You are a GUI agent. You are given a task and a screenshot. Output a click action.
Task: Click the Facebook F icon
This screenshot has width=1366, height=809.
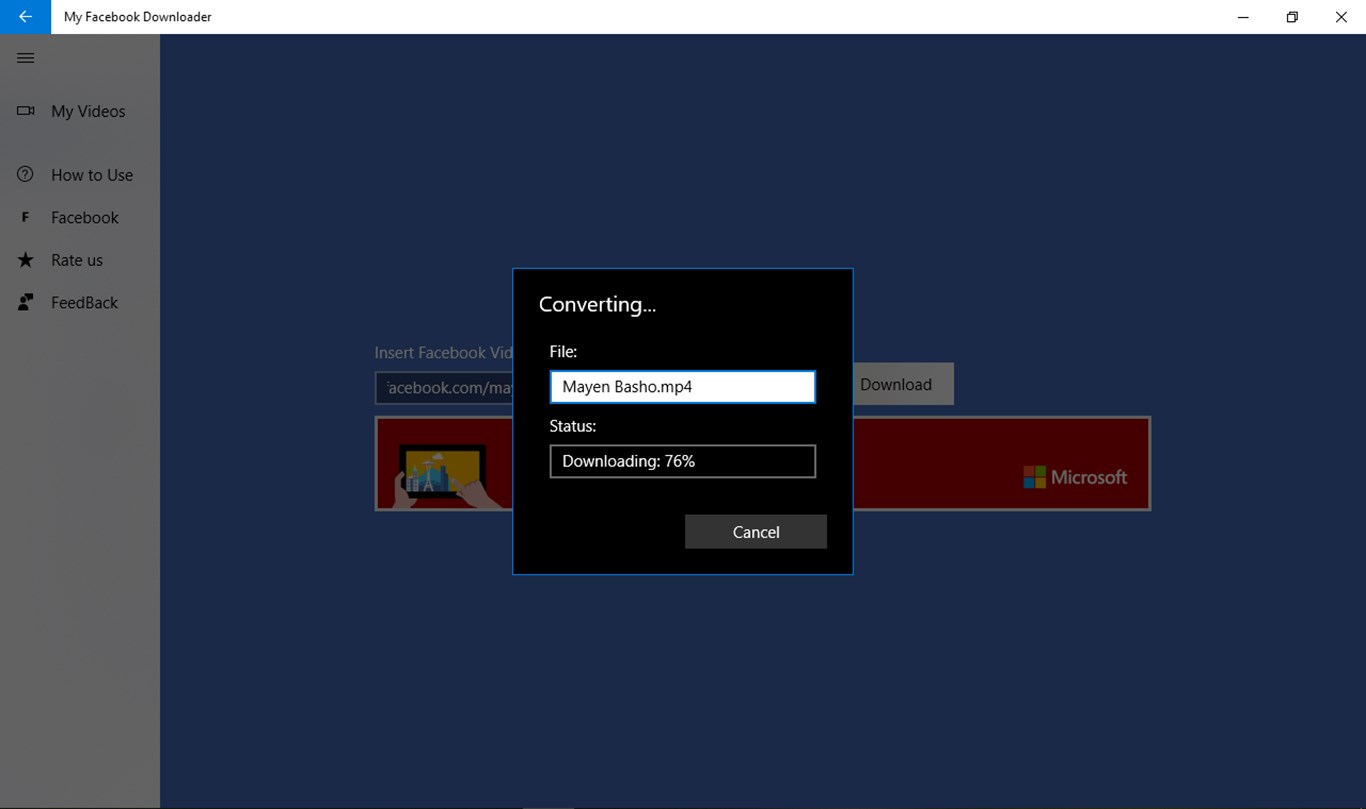[26, 217]
